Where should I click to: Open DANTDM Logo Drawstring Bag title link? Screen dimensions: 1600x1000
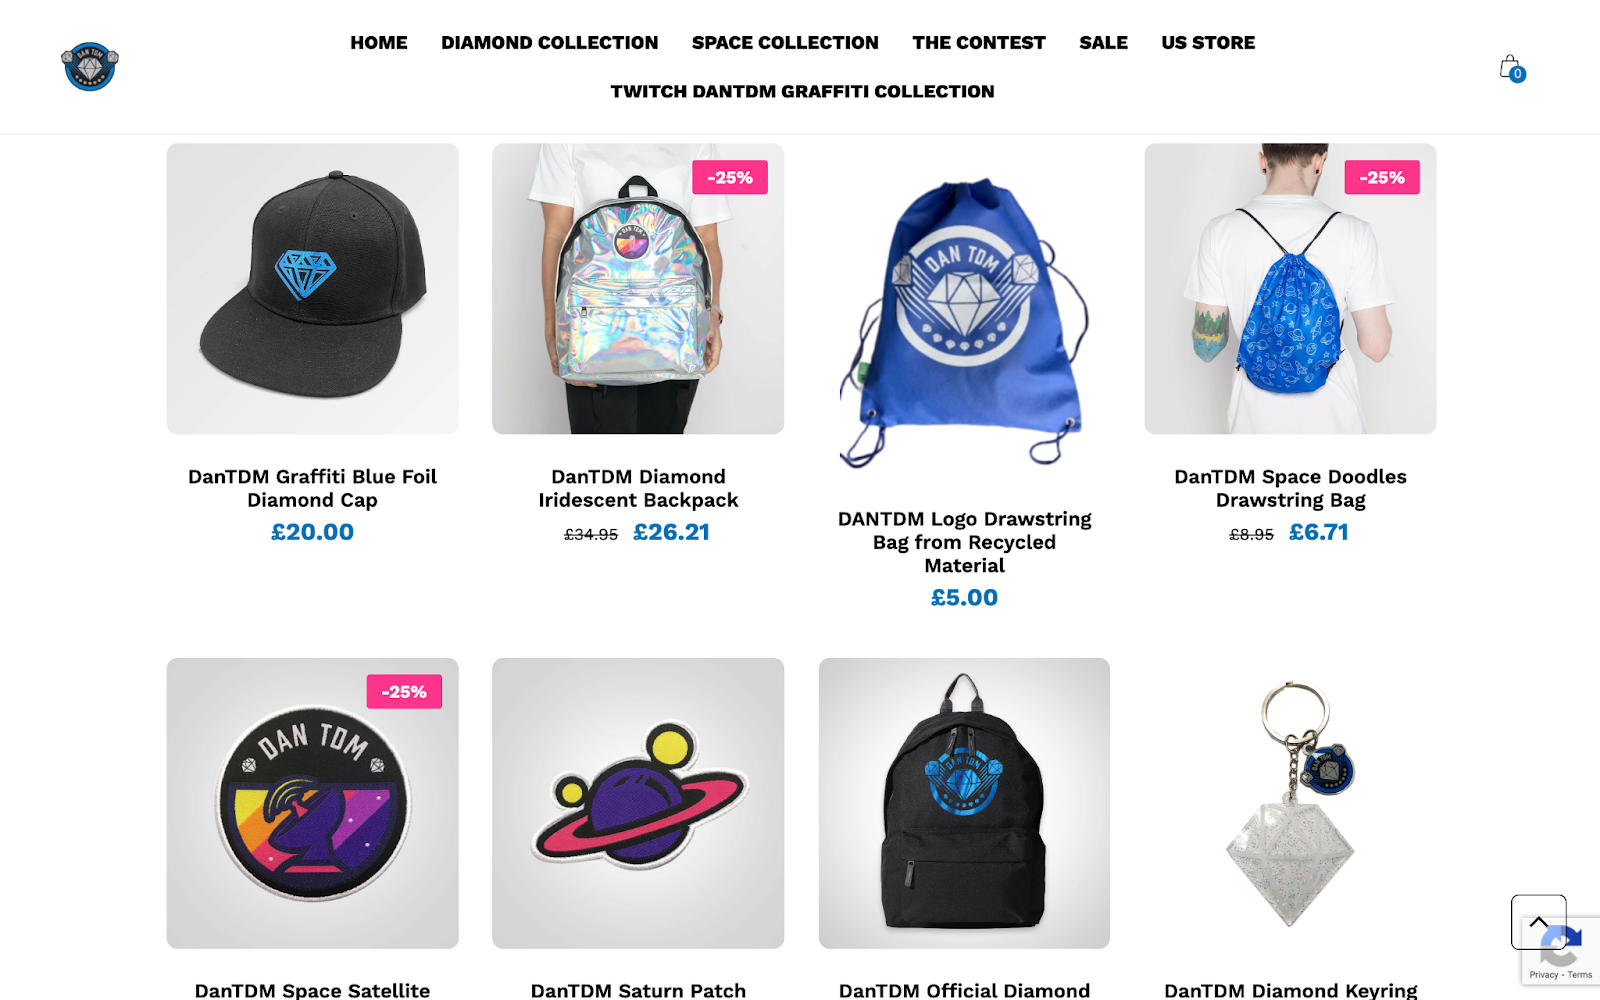point(964,542)
